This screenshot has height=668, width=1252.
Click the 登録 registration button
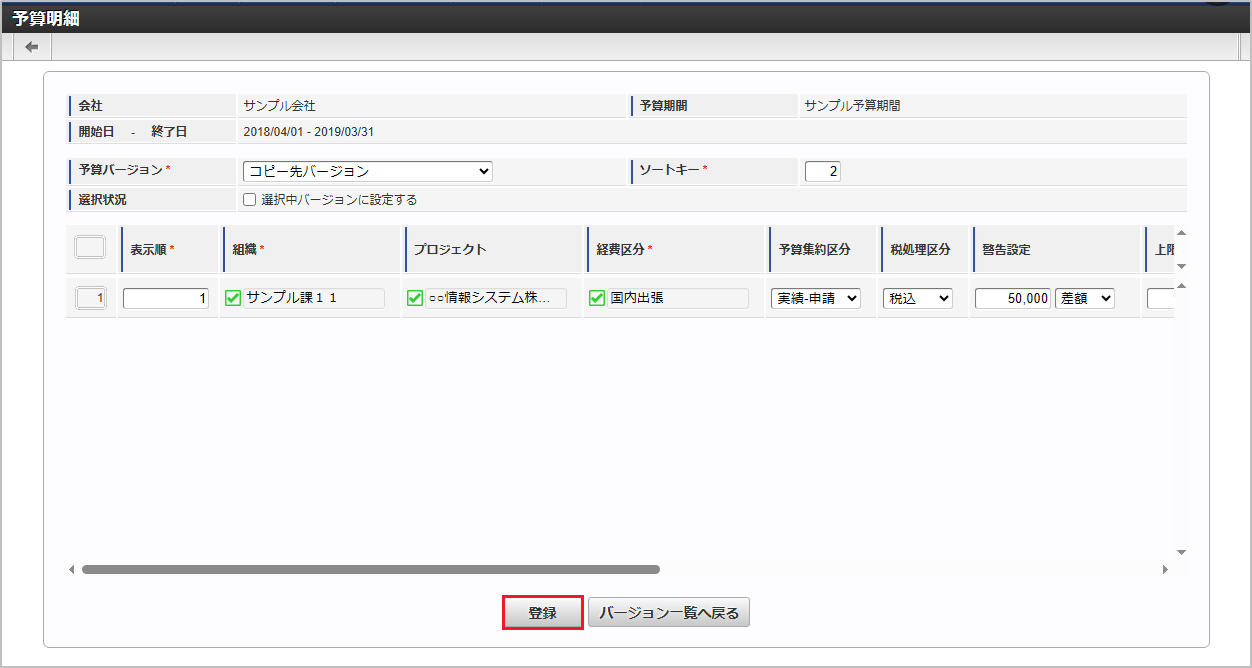(542, 612)
